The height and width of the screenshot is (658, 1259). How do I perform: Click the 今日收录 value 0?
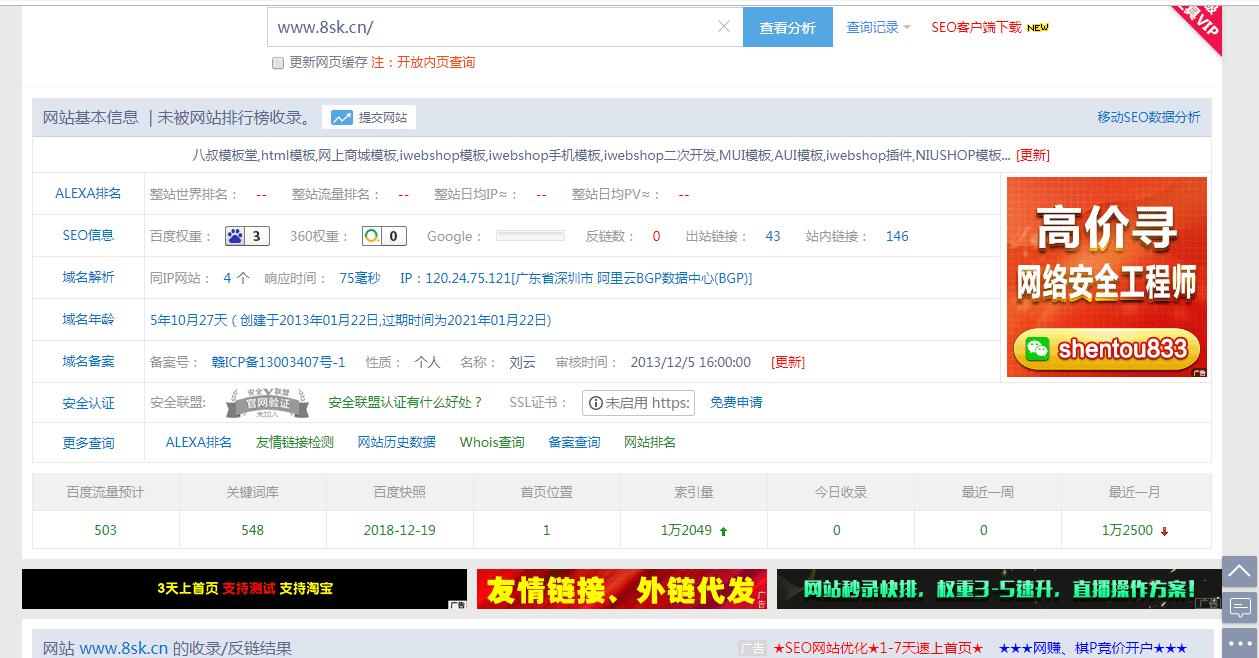point(837,530)
